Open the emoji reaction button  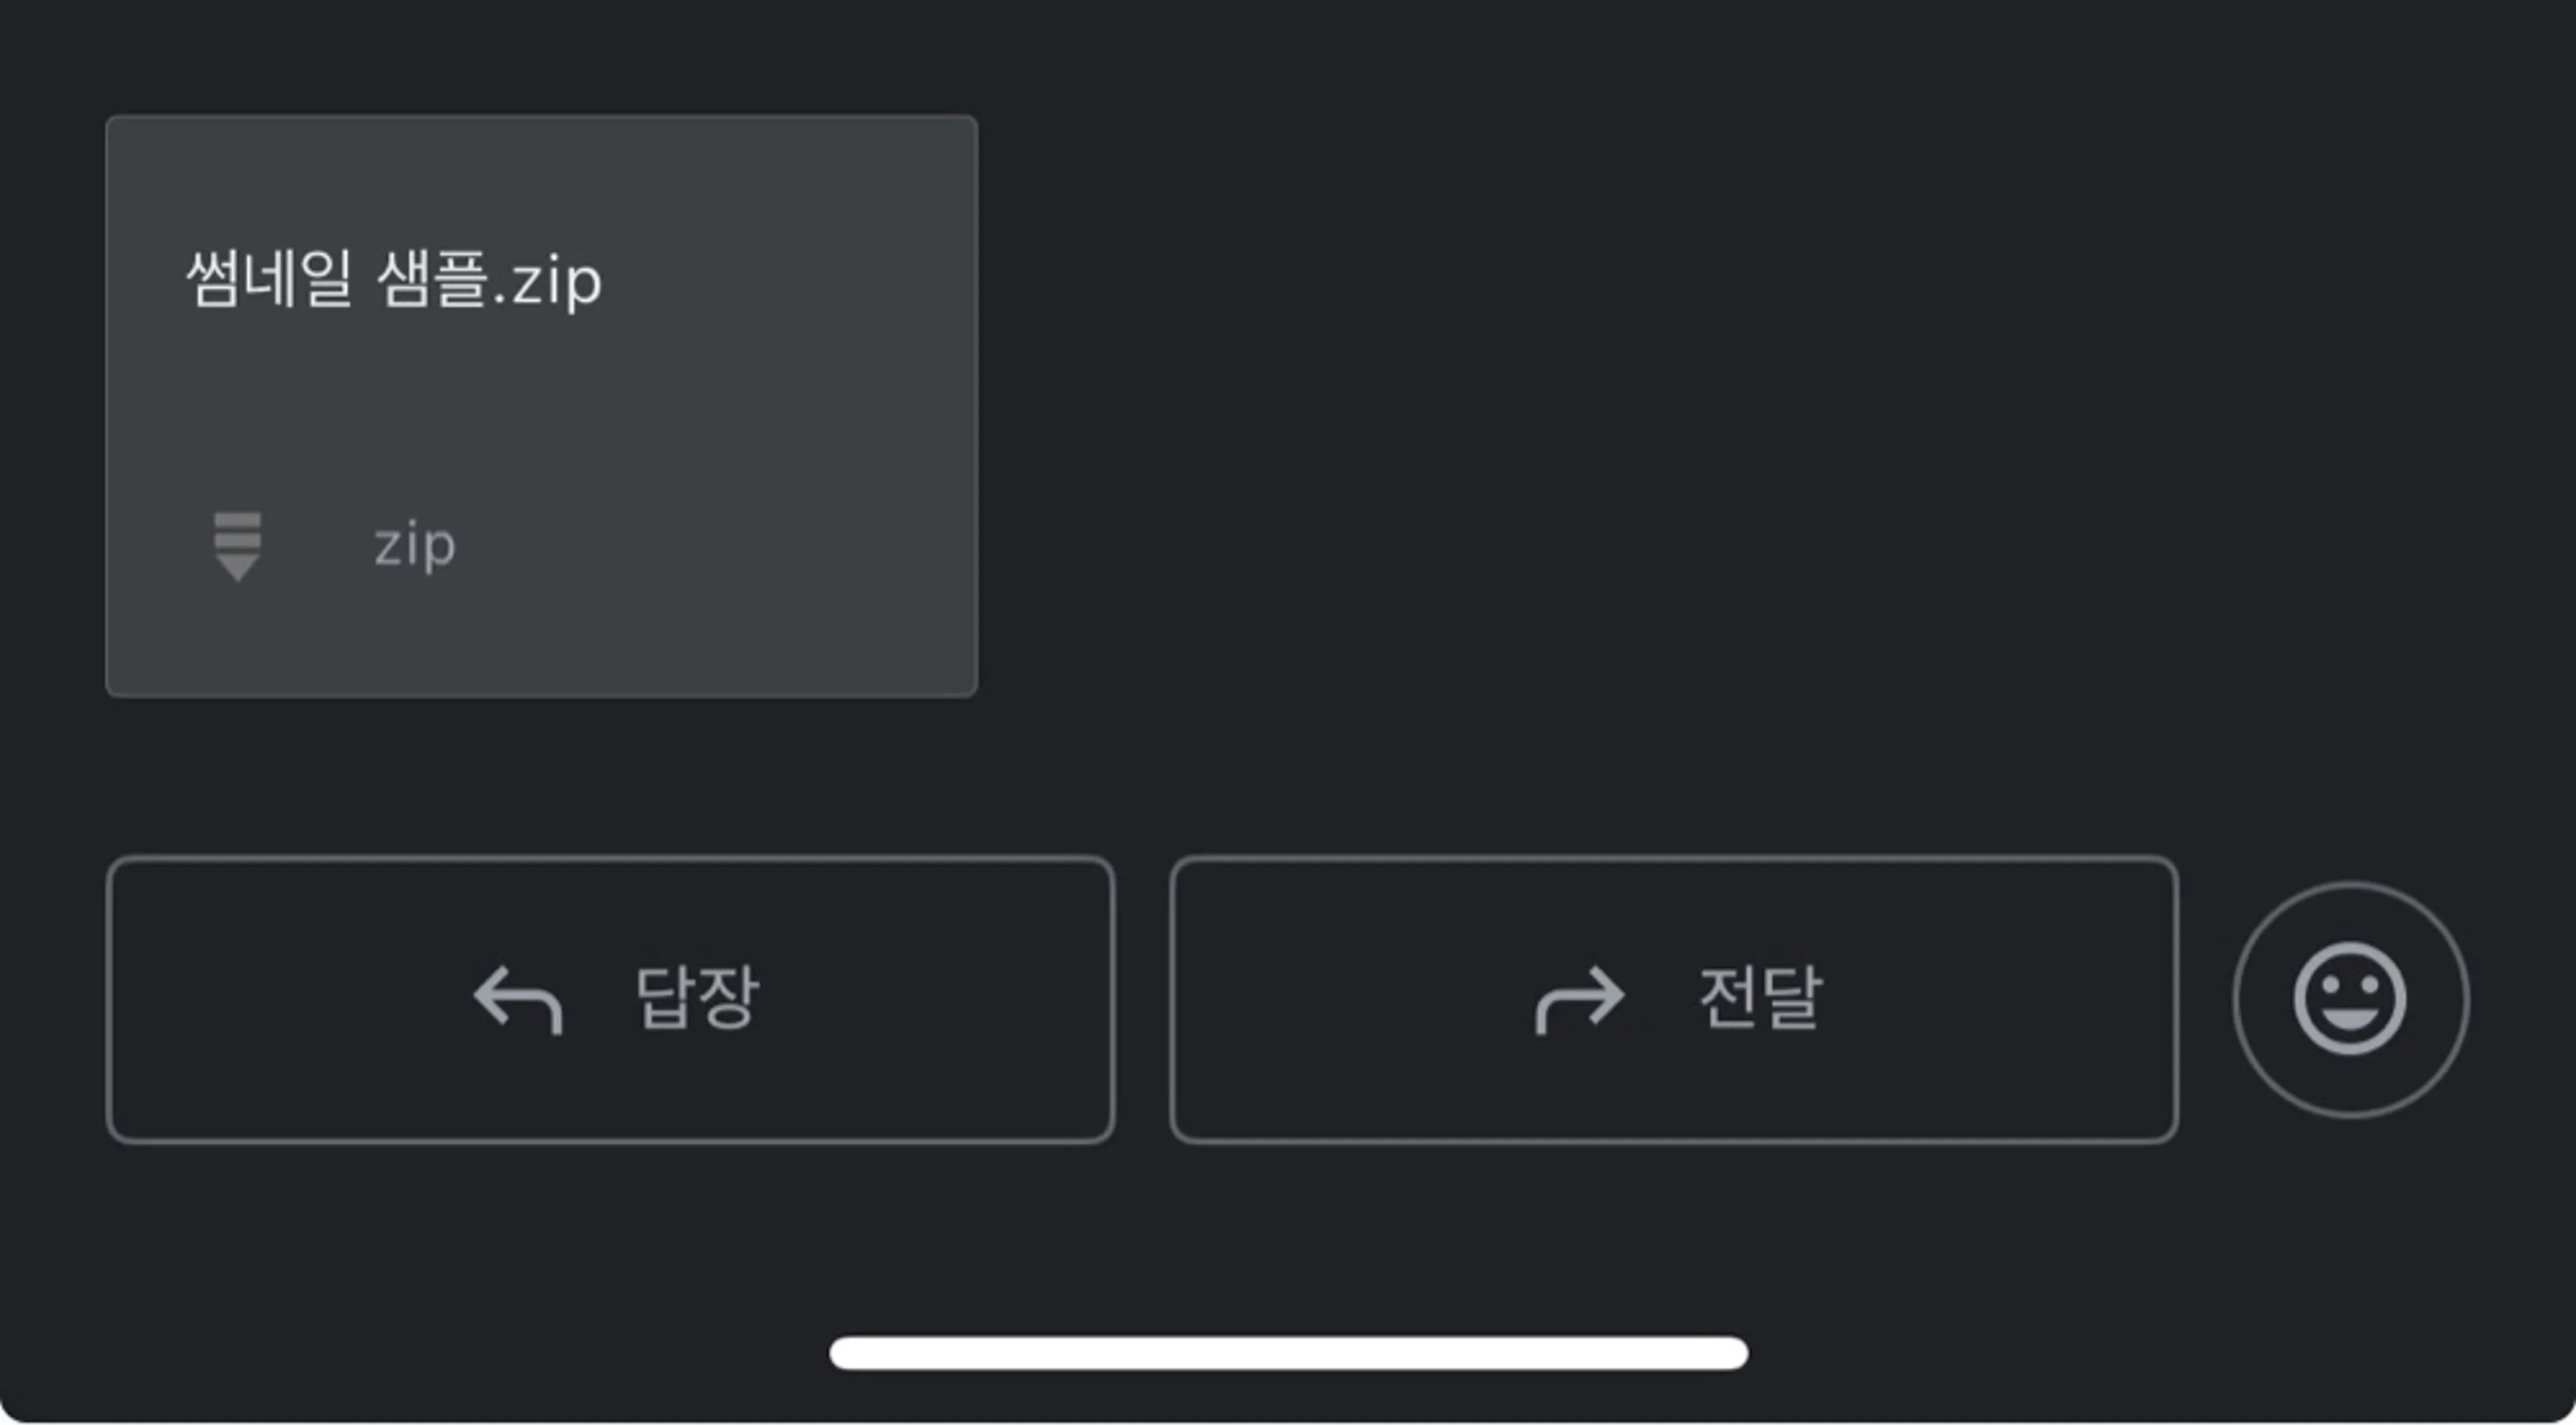[x=2350, y=999]
